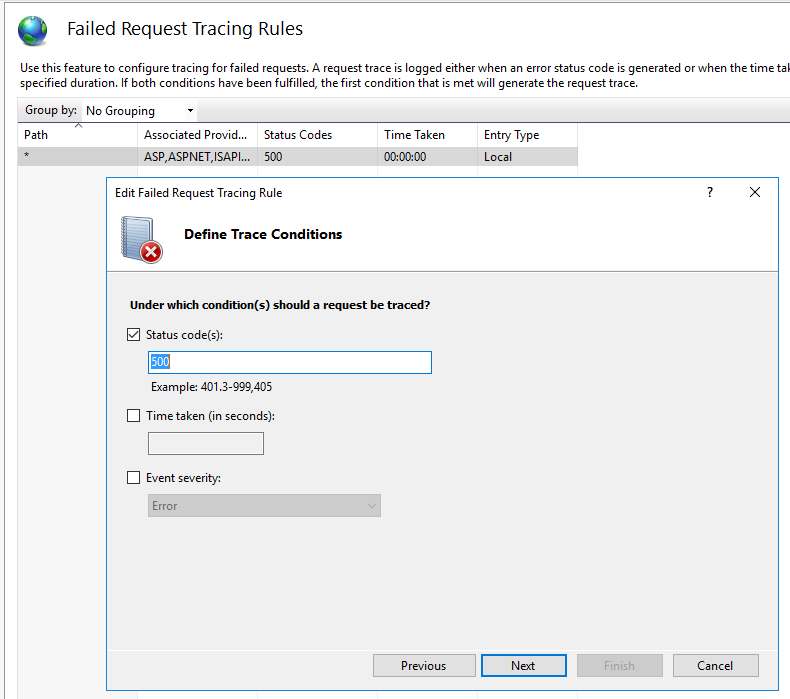
Task: Click the Finish button
Action: [x=619, y=666]
